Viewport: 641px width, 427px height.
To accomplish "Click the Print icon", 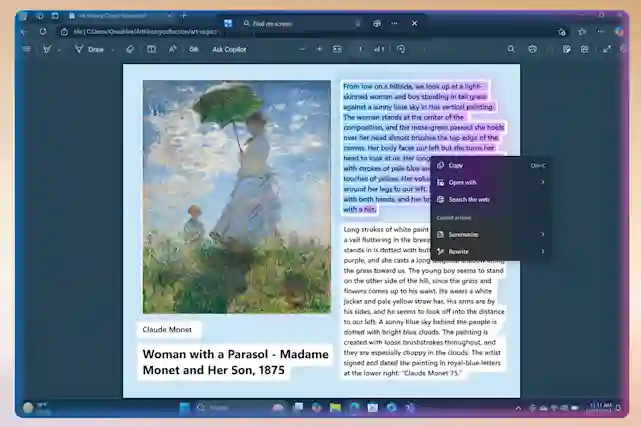I will [x=532, y=49].
